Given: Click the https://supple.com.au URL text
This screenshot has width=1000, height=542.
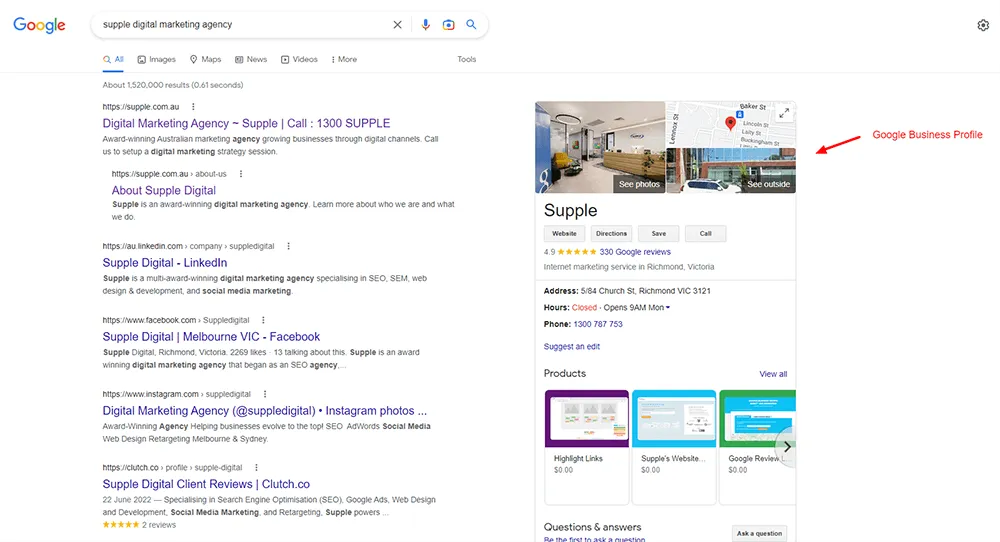Looking at the screenshot, I should tap(141, 106).
